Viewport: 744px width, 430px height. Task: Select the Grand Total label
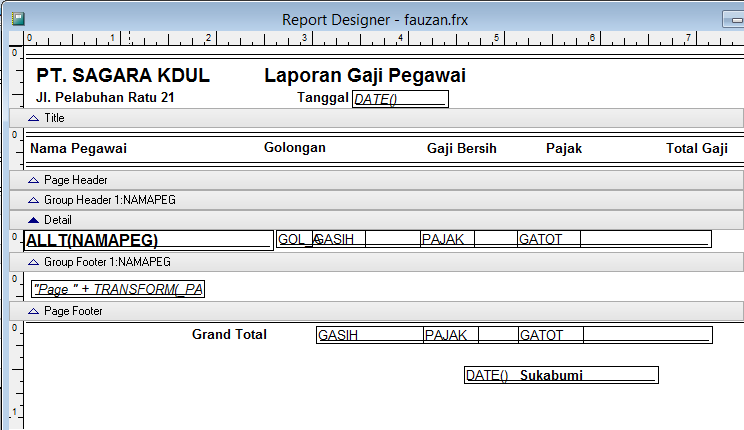229,334
